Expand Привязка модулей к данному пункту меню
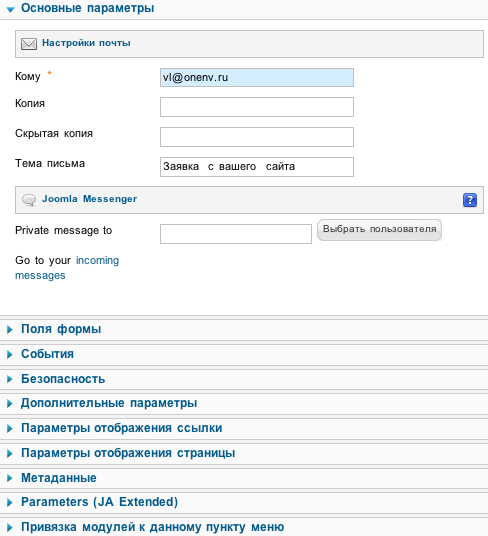This screenshot has width=488, height=536. 244,527
